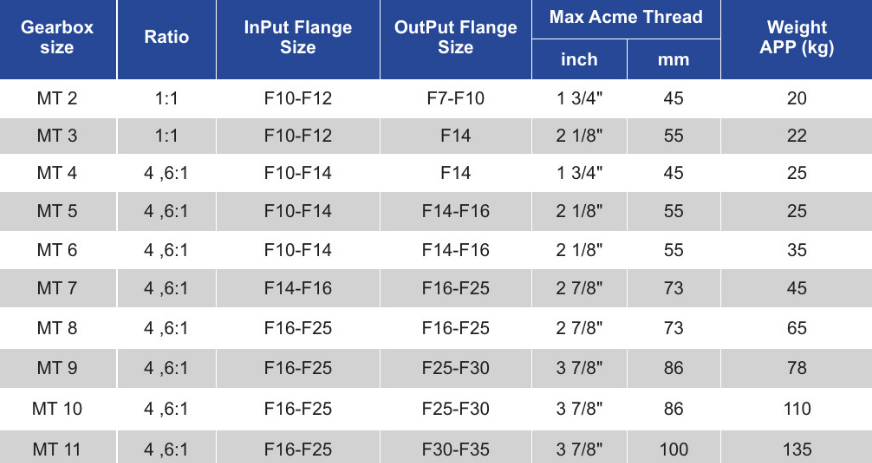Select the Weight APP (kg) header
The width and height of the screenshot is (872, 463).
click(796, 37)
